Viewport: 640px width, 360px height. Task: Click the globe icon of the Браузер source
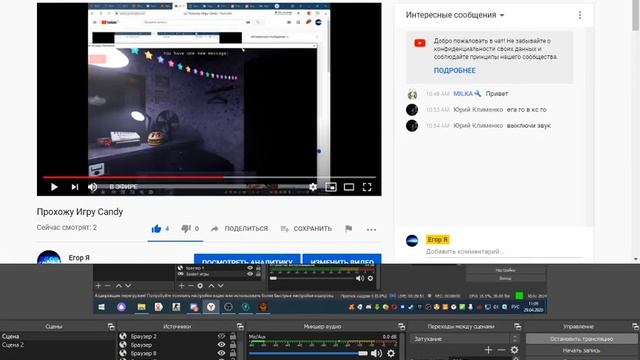[123, 345]
